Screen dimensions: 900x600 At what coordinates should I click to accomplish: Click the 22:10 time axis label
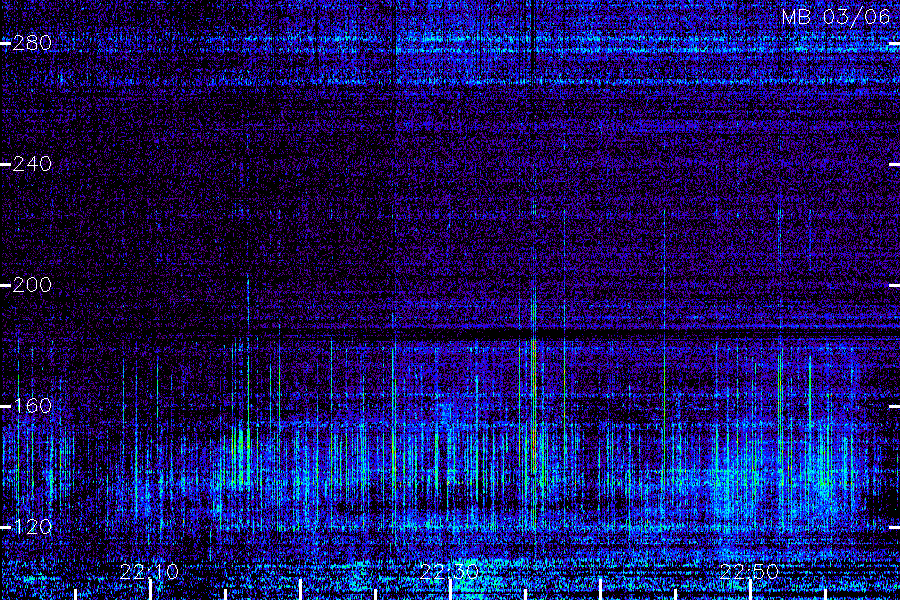pos(149,572)
